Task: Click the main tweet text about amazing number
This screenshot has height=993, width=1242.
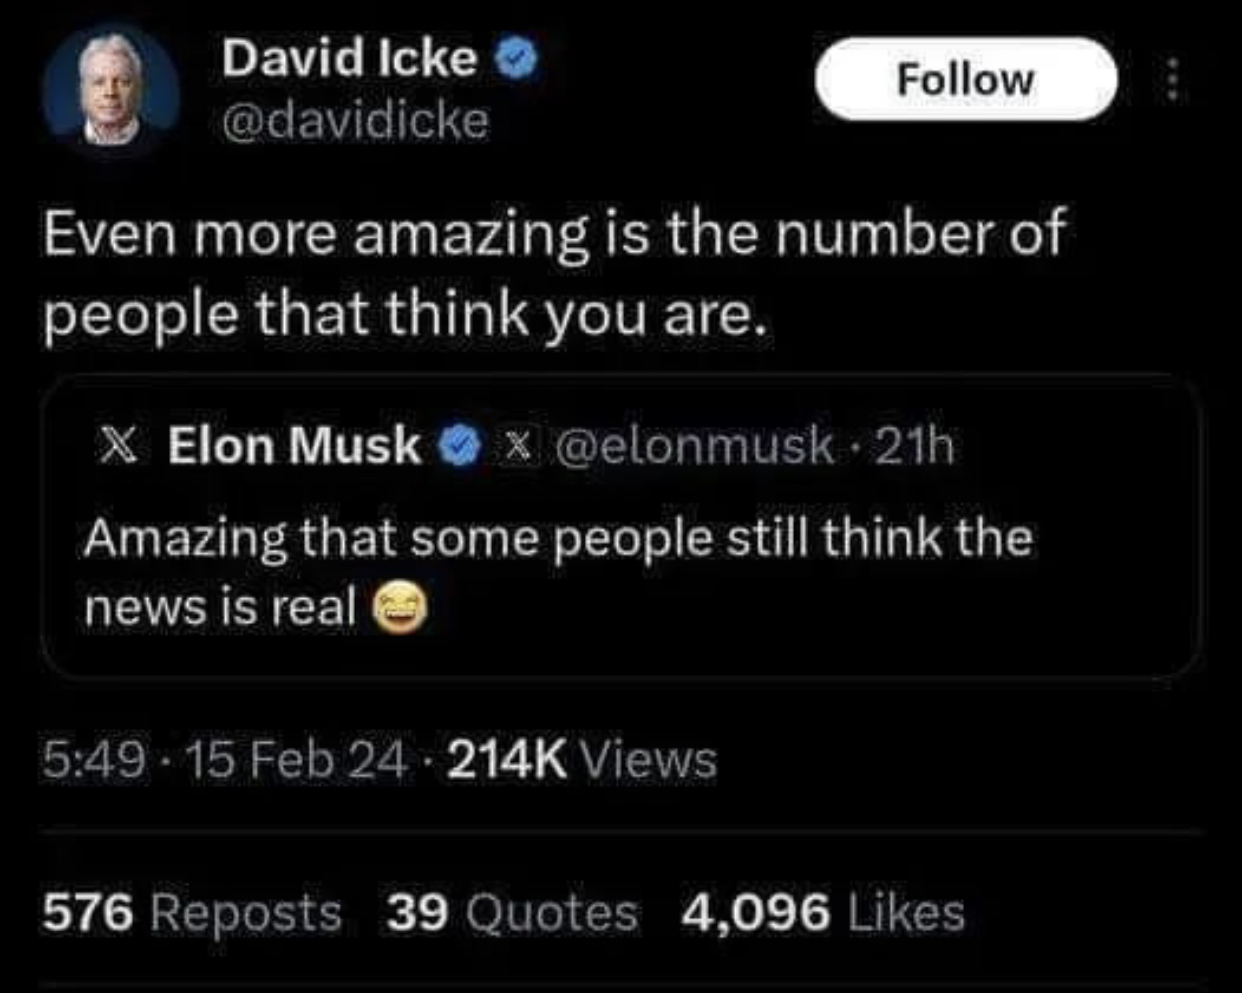Action: [x=553, y=274]
